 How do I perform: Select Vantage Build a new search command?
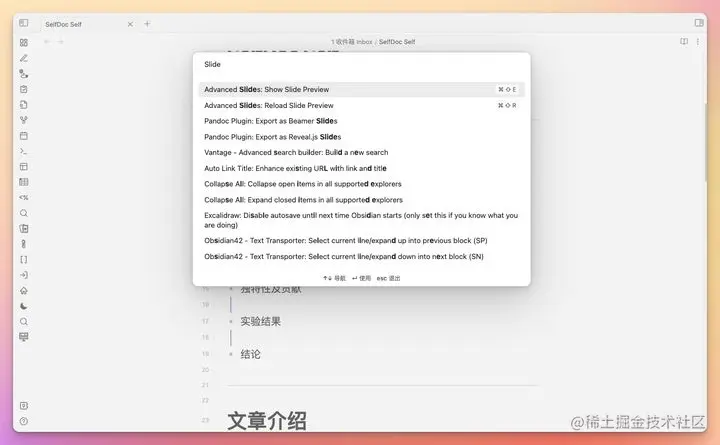click(361, 152)
